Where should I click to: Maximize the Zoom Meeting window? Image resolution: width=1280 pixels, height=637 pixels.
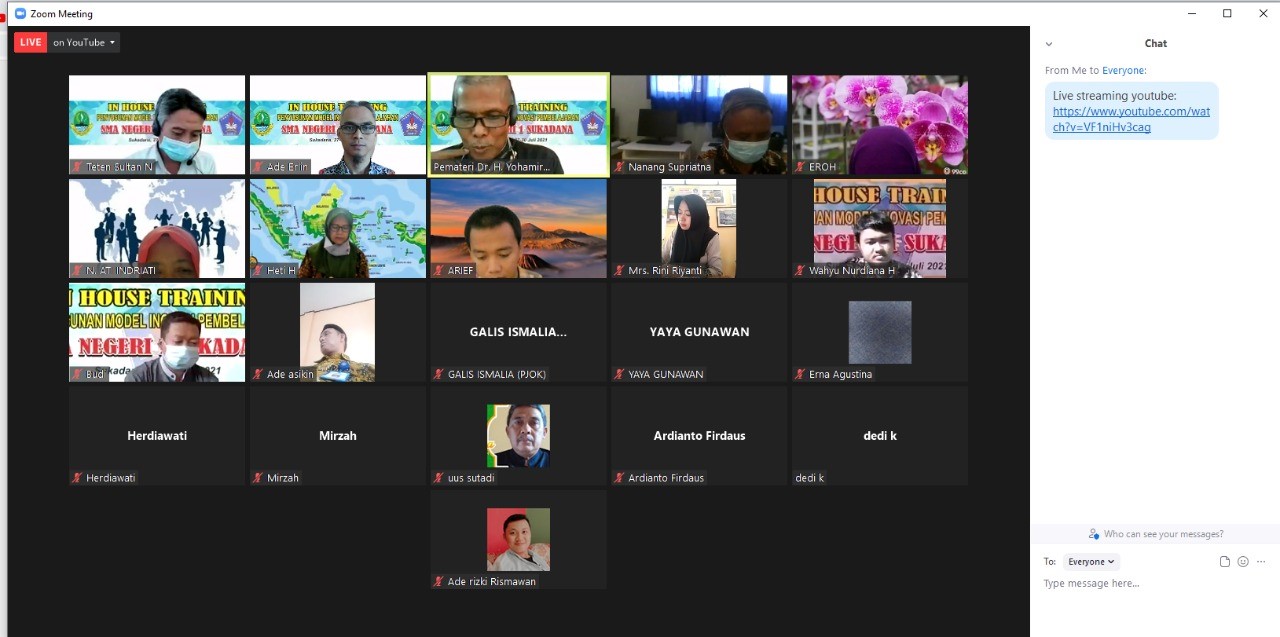coord(1227,14)
